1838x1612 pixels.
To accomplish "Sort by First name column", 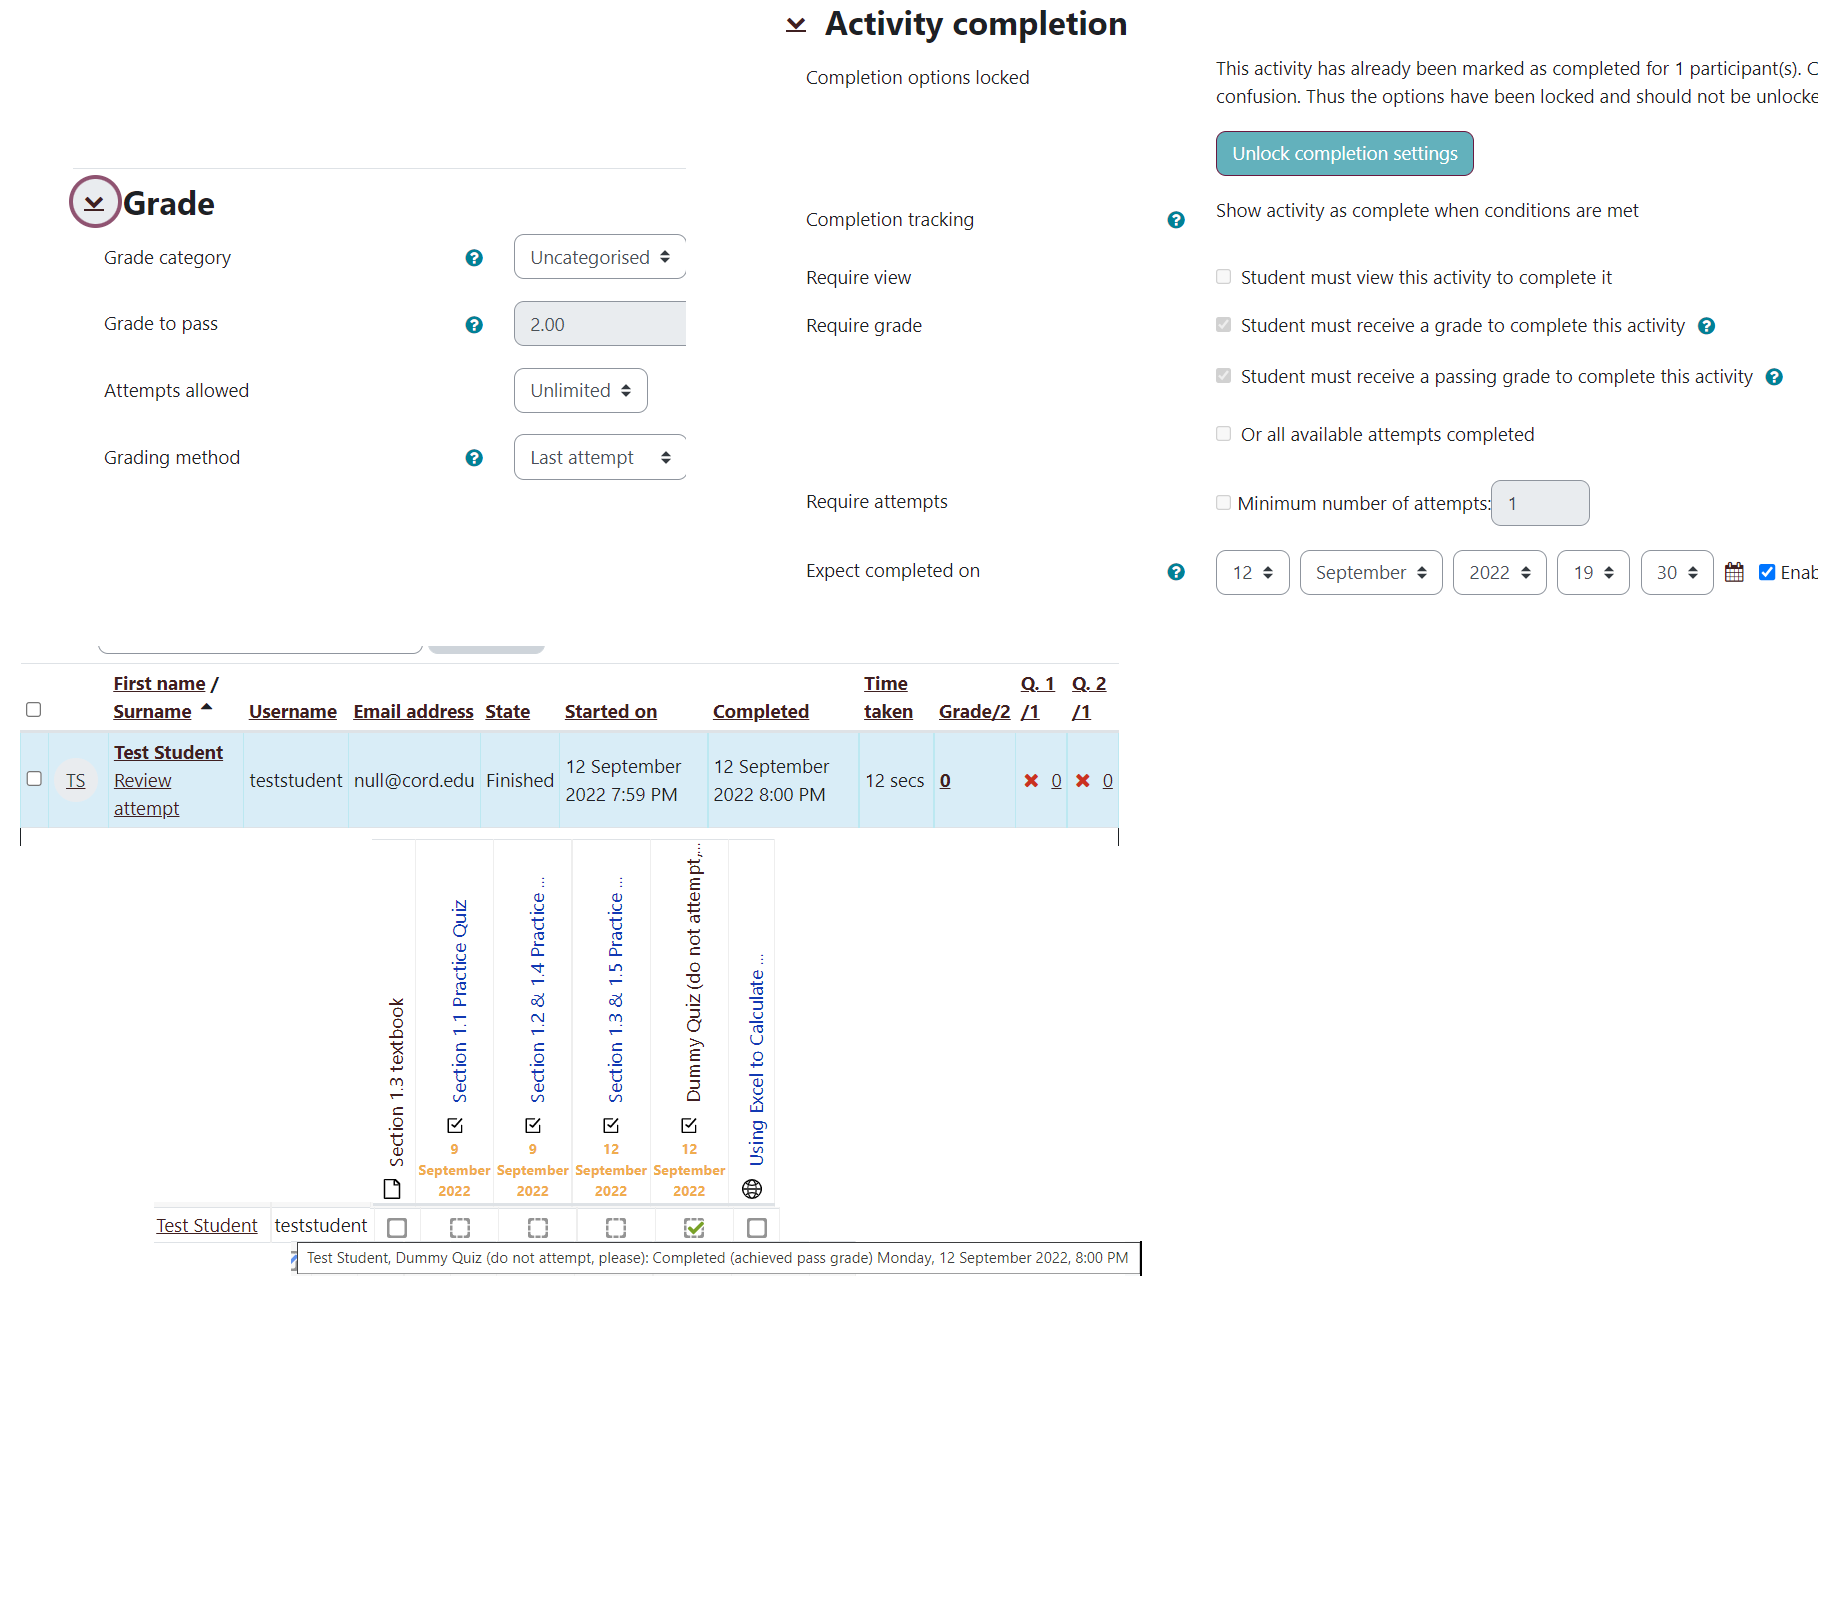I will pyautogui.click(x=159, y=684).
